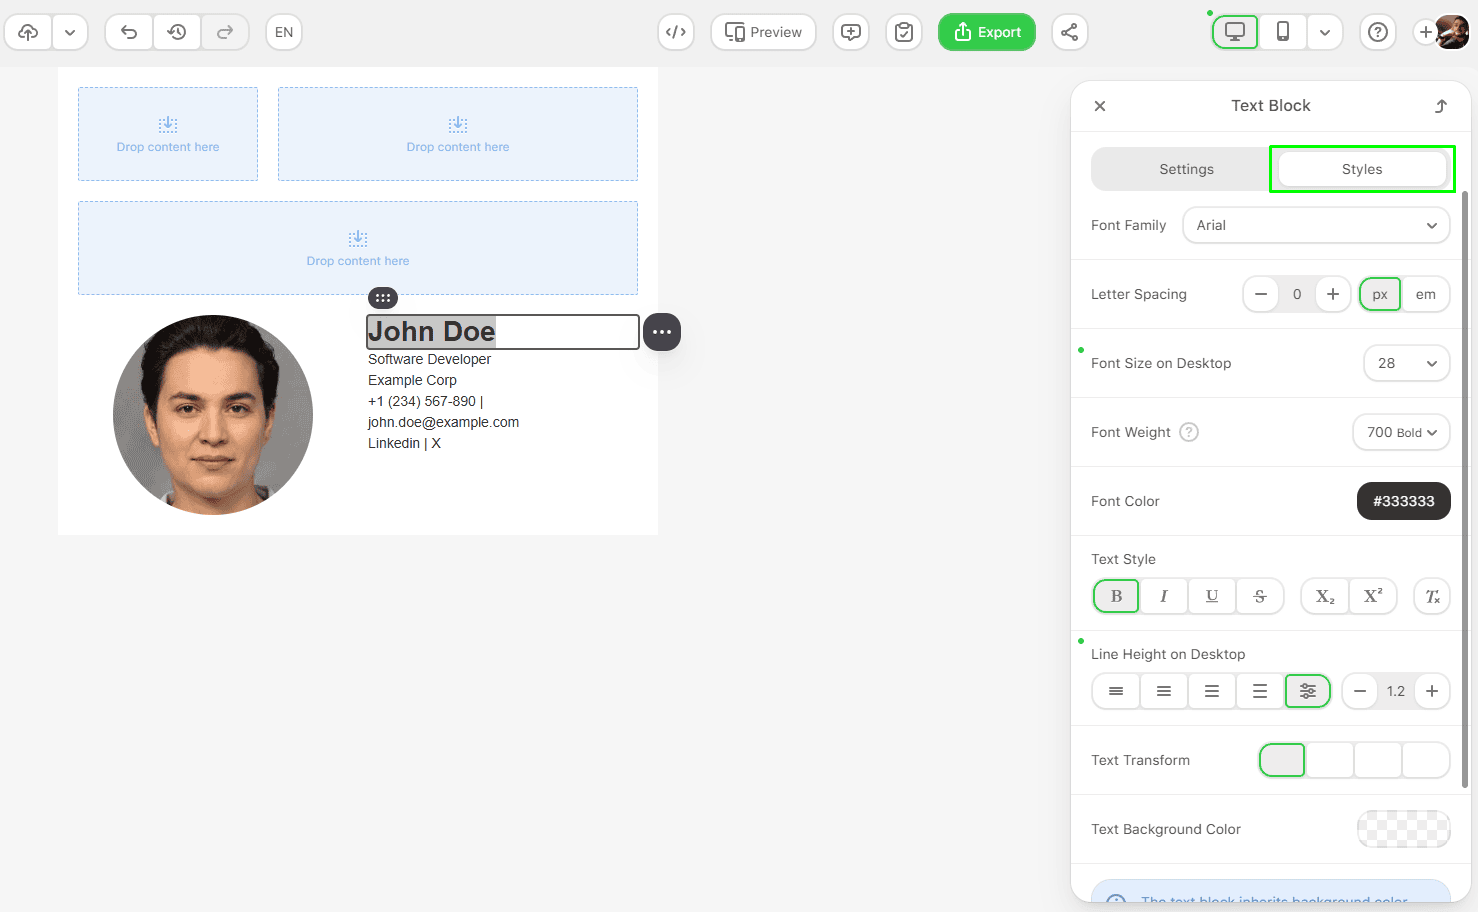Open the HTML code editor icon
This screenshot has height=912, width=1478.
(676, 32)
